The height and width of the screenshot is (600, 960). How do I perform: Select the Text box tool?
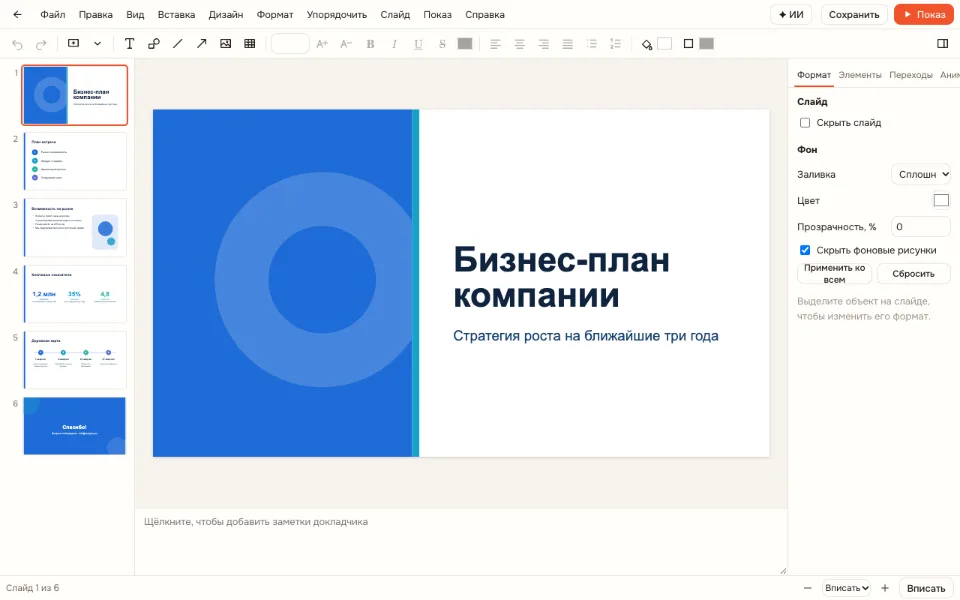[x=129, y=43]
